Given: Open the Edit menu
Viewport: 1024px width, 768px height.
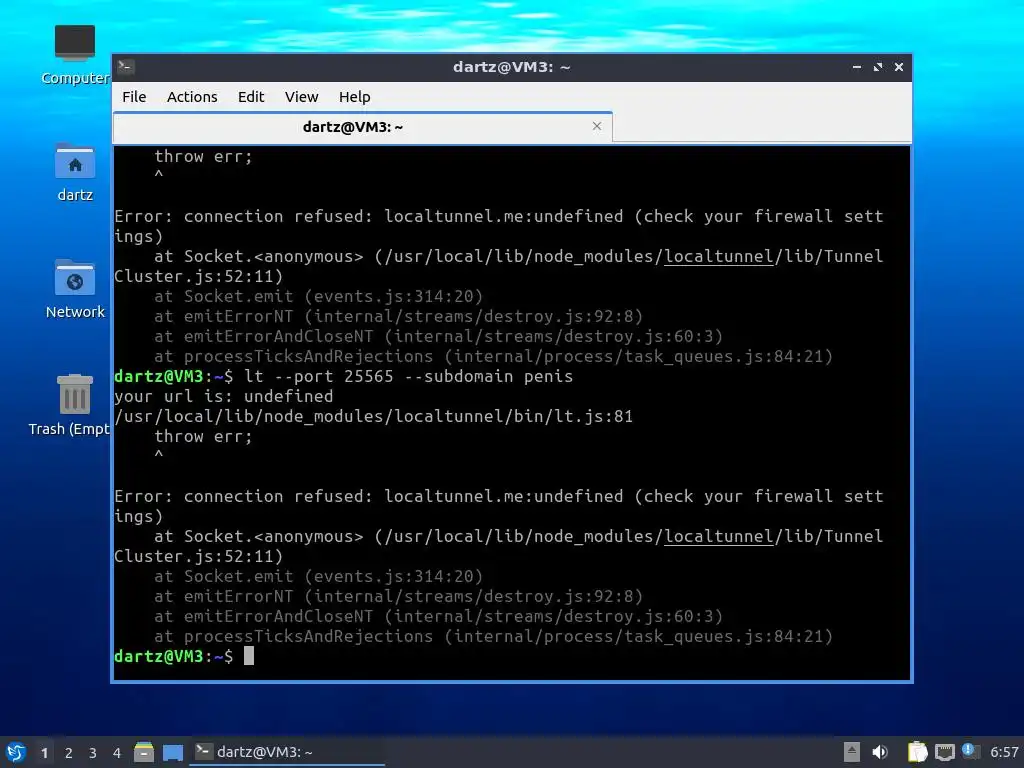Looking at the screenshot, I should (251, 97).
